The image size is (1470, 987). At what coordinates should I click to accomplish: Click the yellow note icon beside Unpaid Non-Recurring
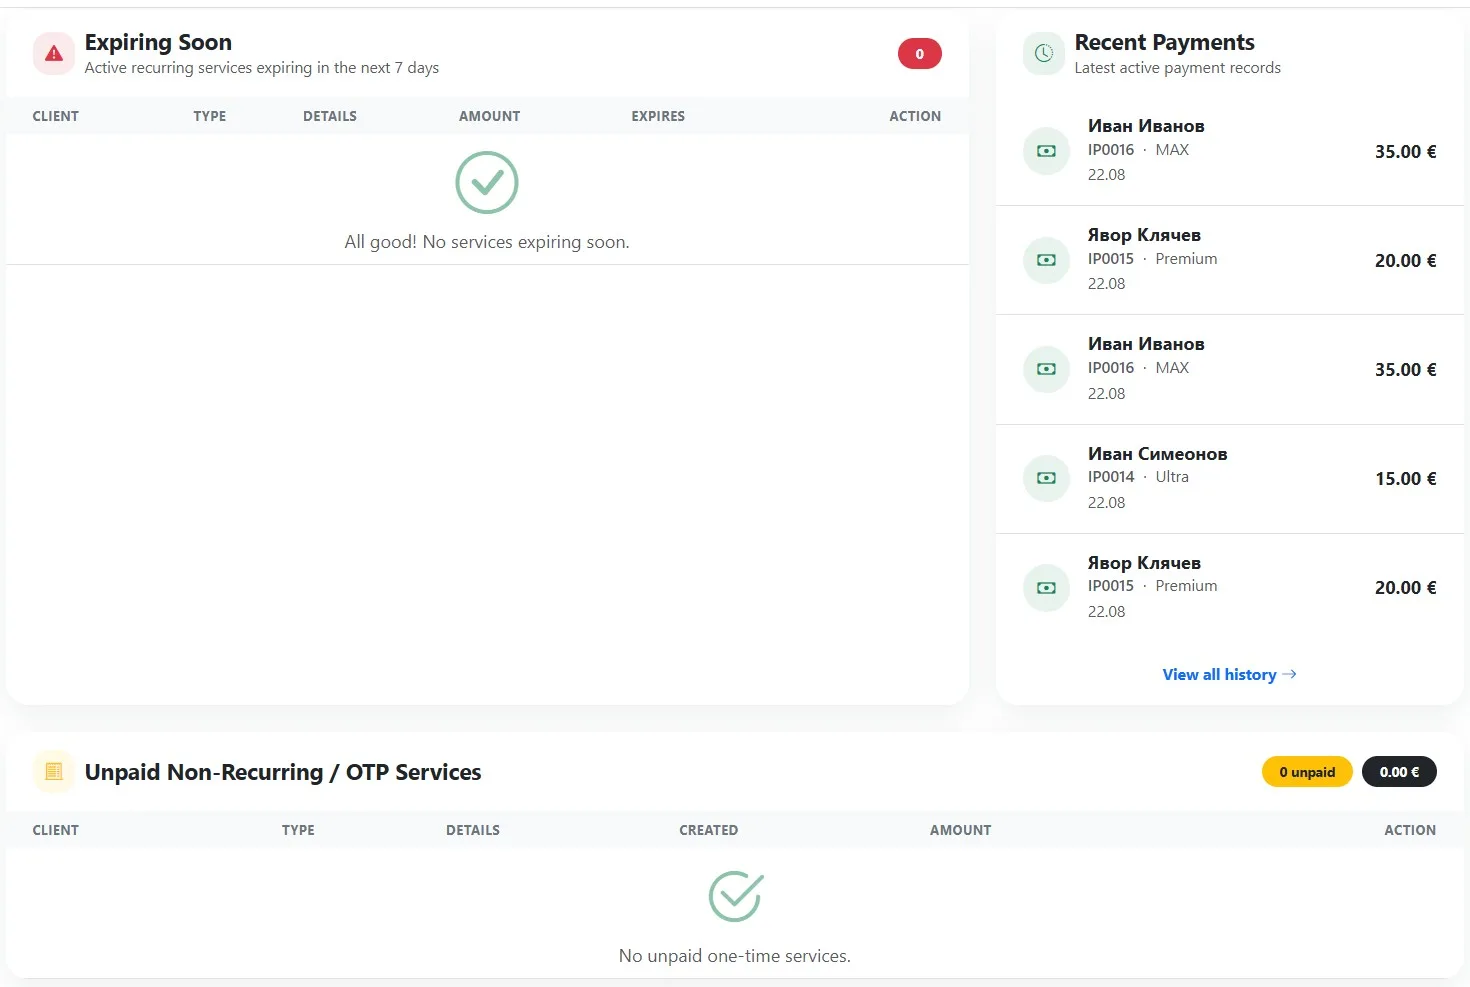pyautogui.click(x=54, y=772)
